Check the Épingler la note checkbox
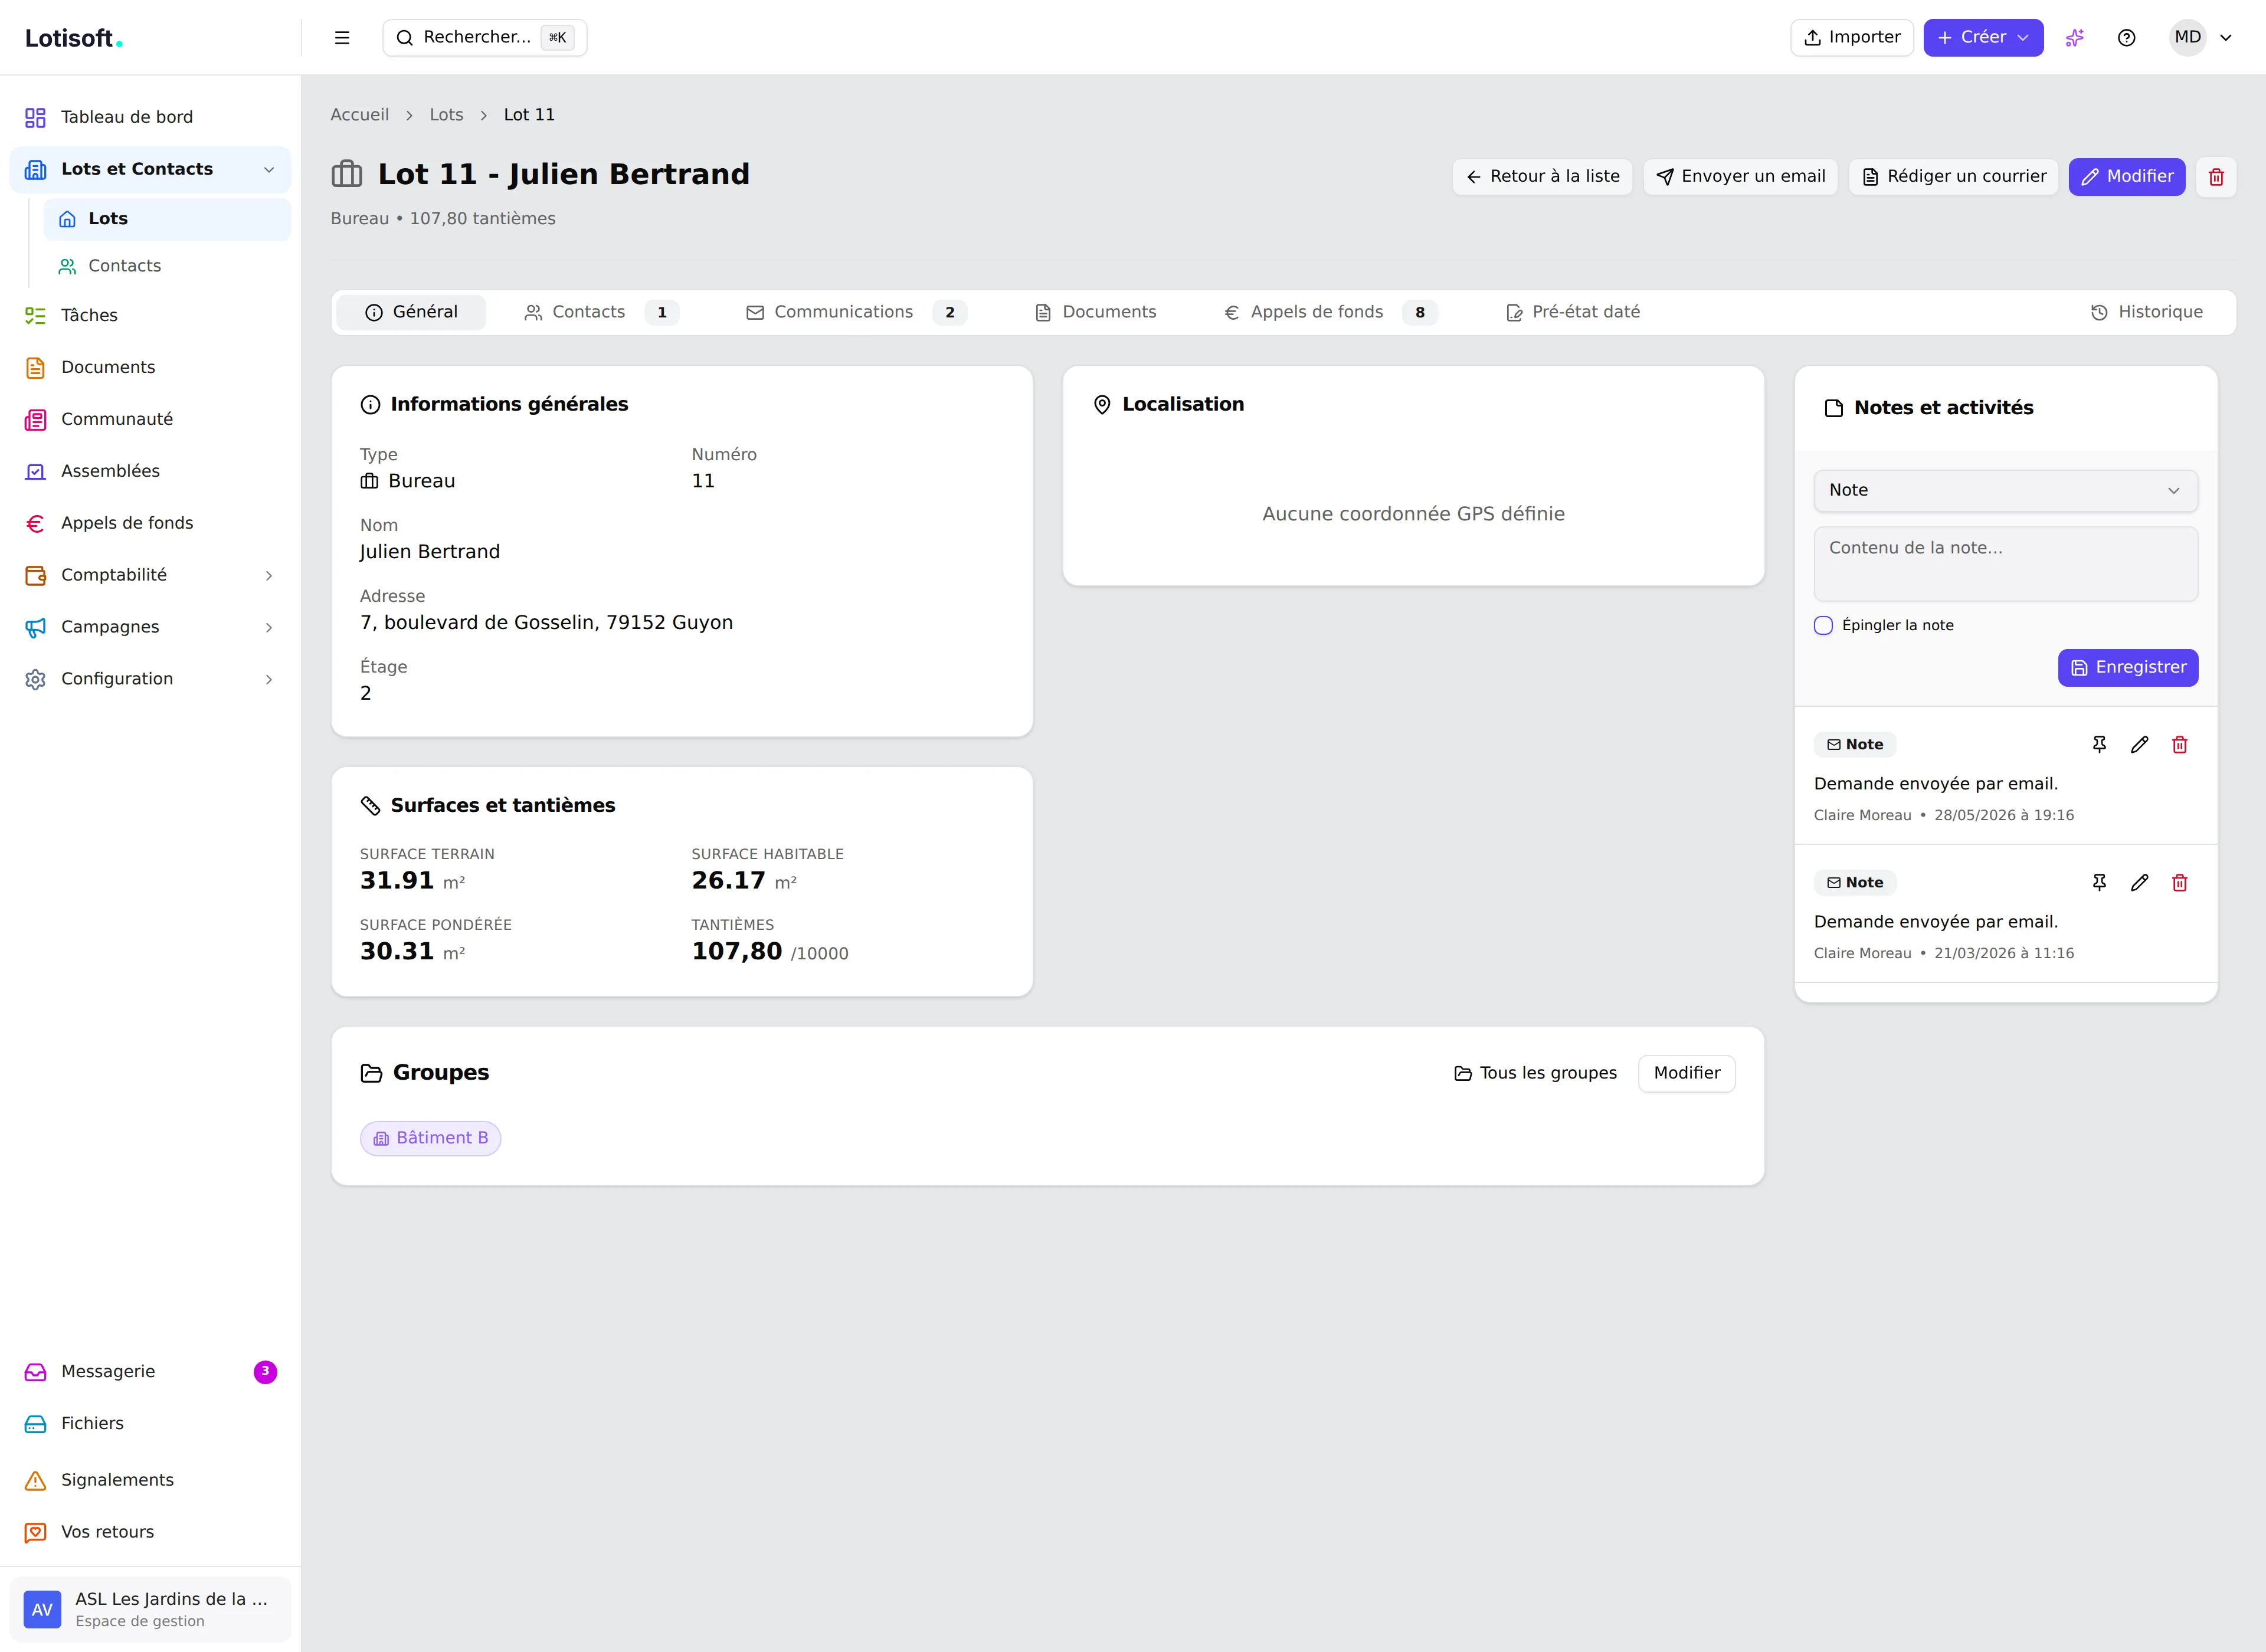The image size is (2266, 1652). click(1823, 626)
